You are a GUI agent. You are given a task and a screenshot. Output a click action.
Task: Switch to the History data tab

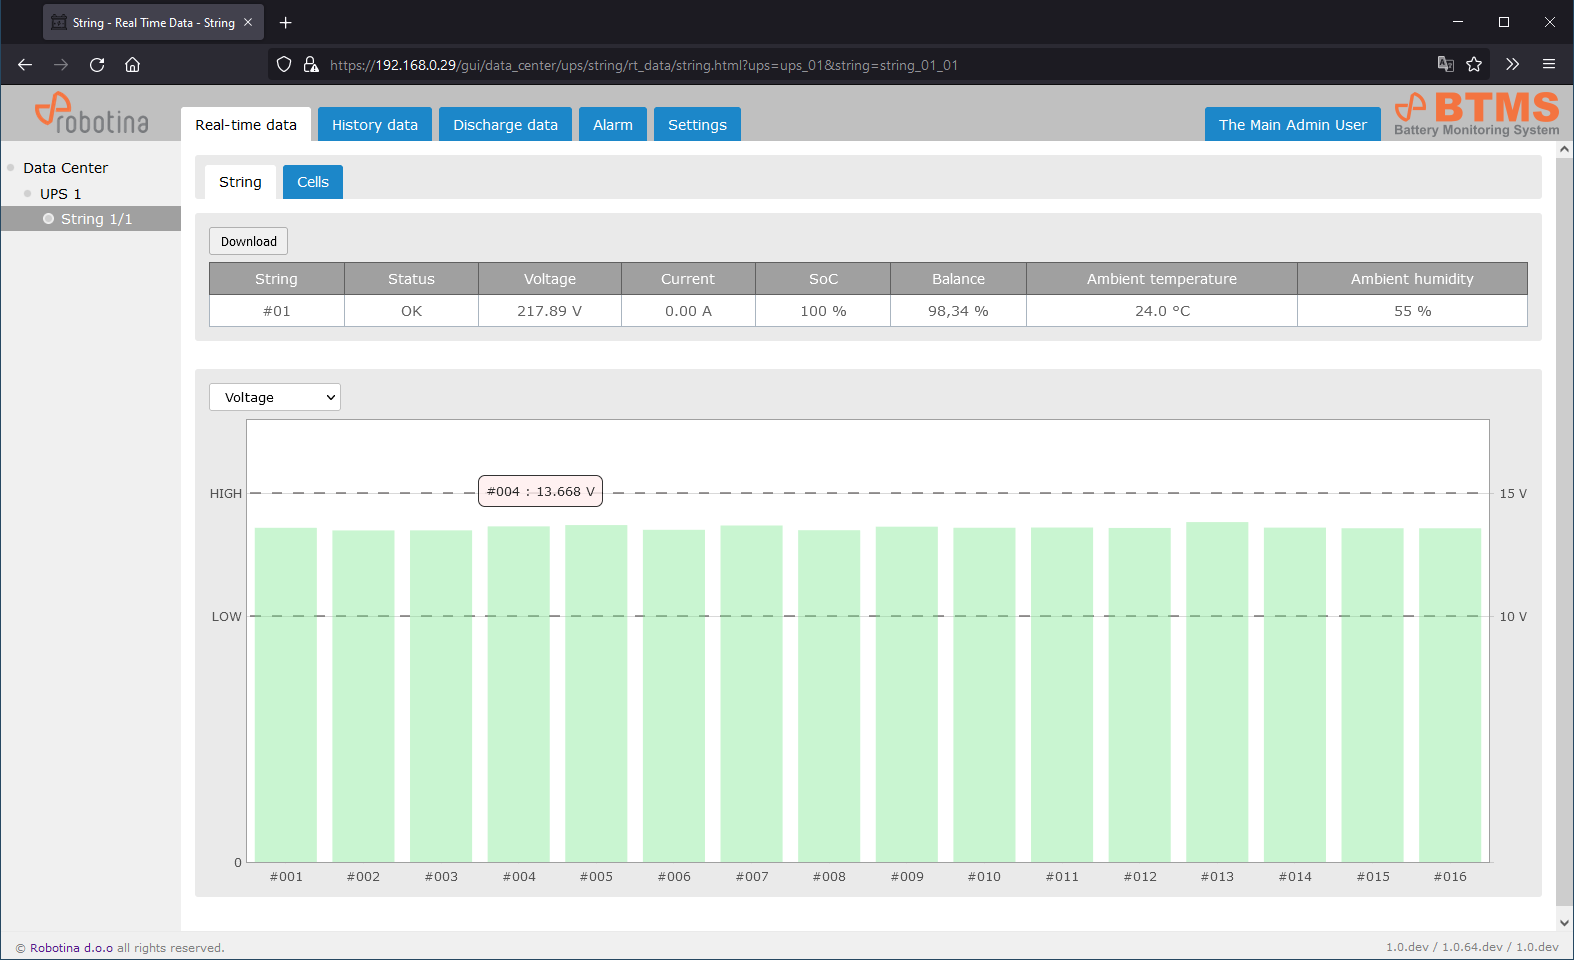pyautogui.click(x=375, y=125)
